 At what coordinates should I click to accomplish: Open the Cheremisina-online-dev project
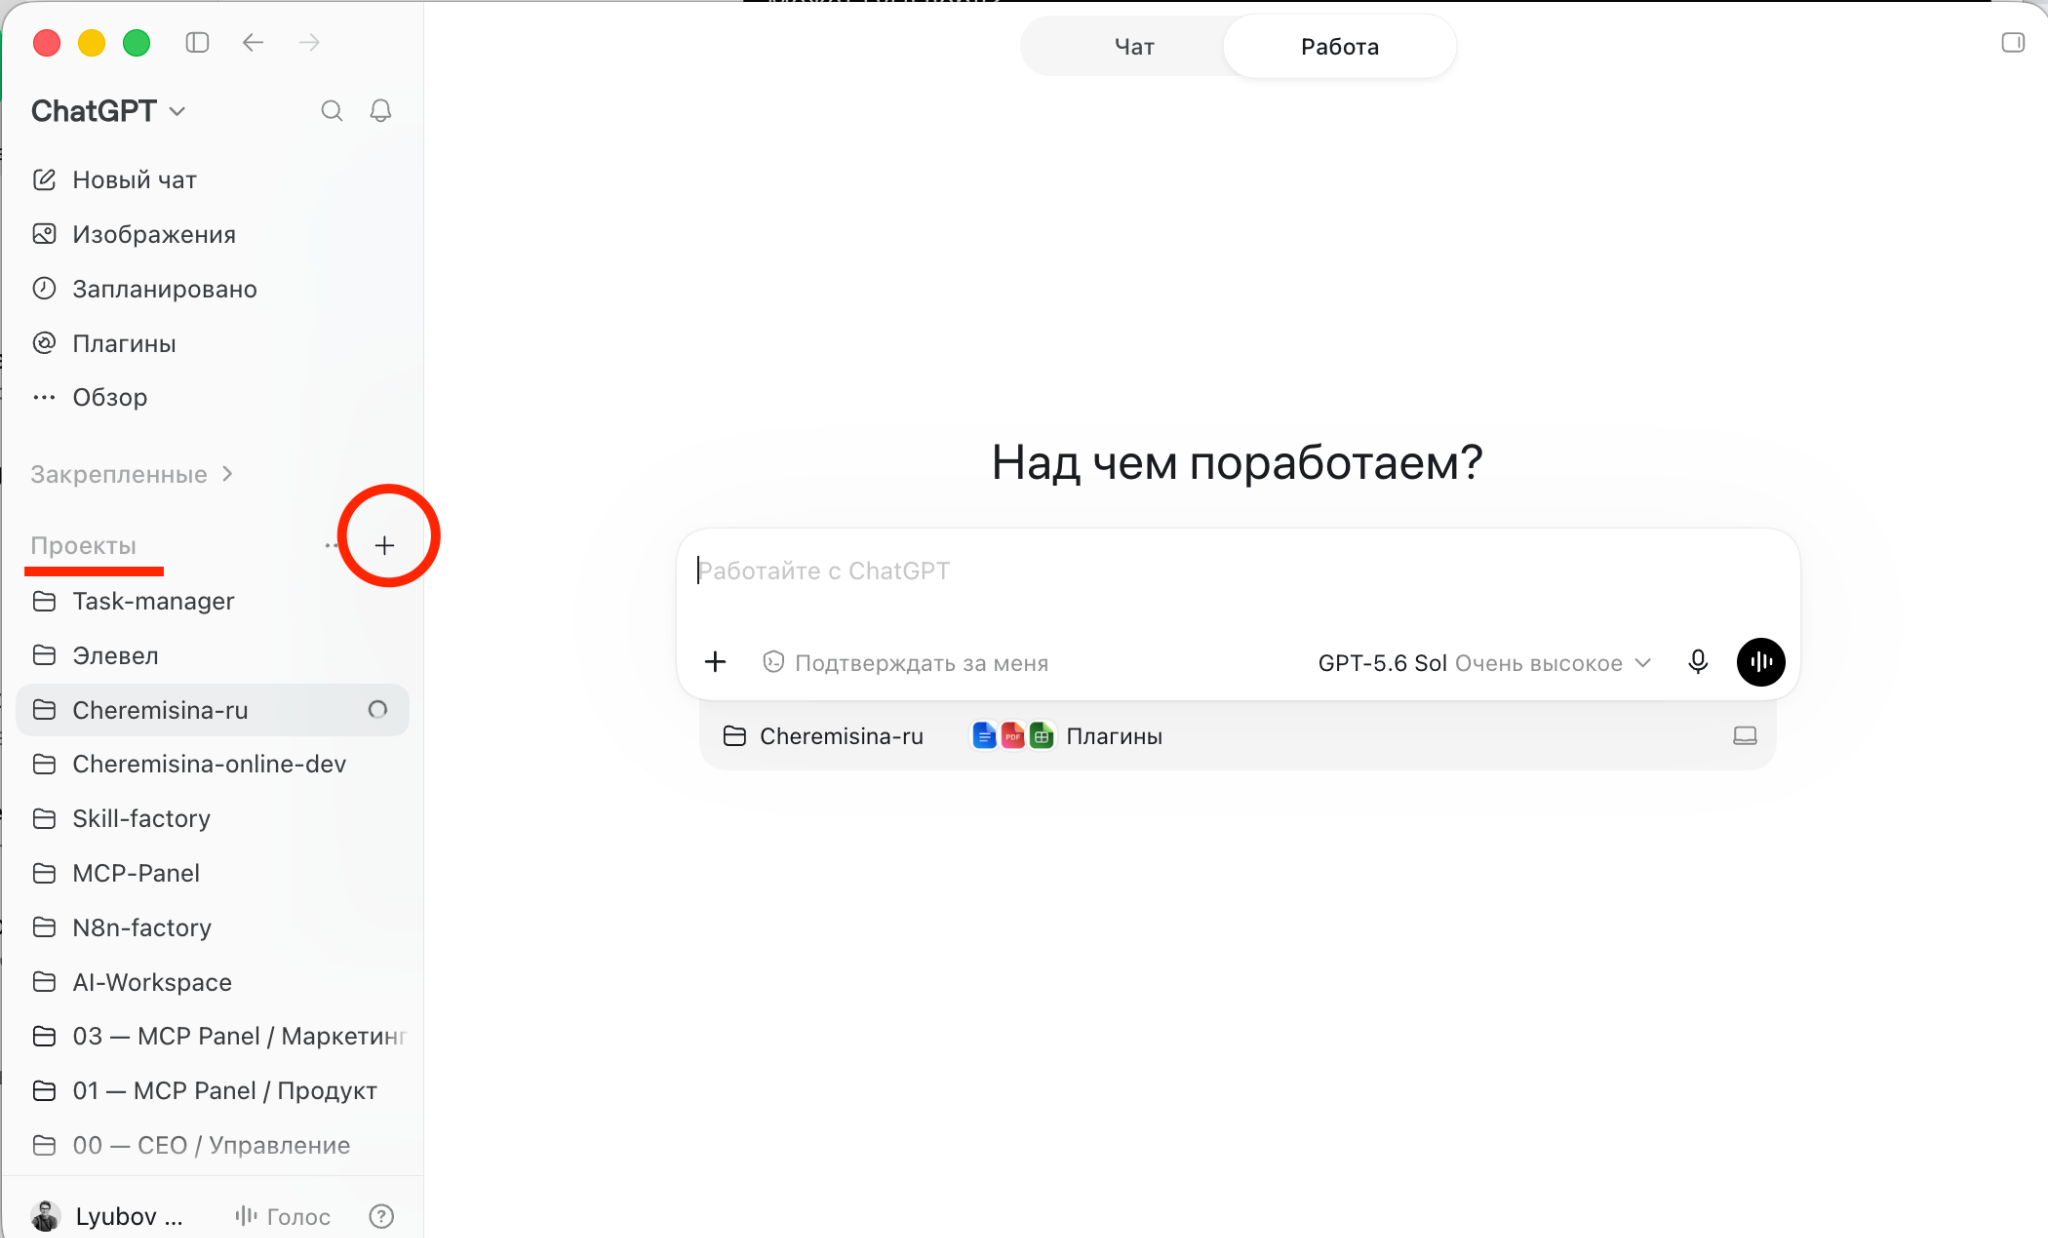click(213, 764)
